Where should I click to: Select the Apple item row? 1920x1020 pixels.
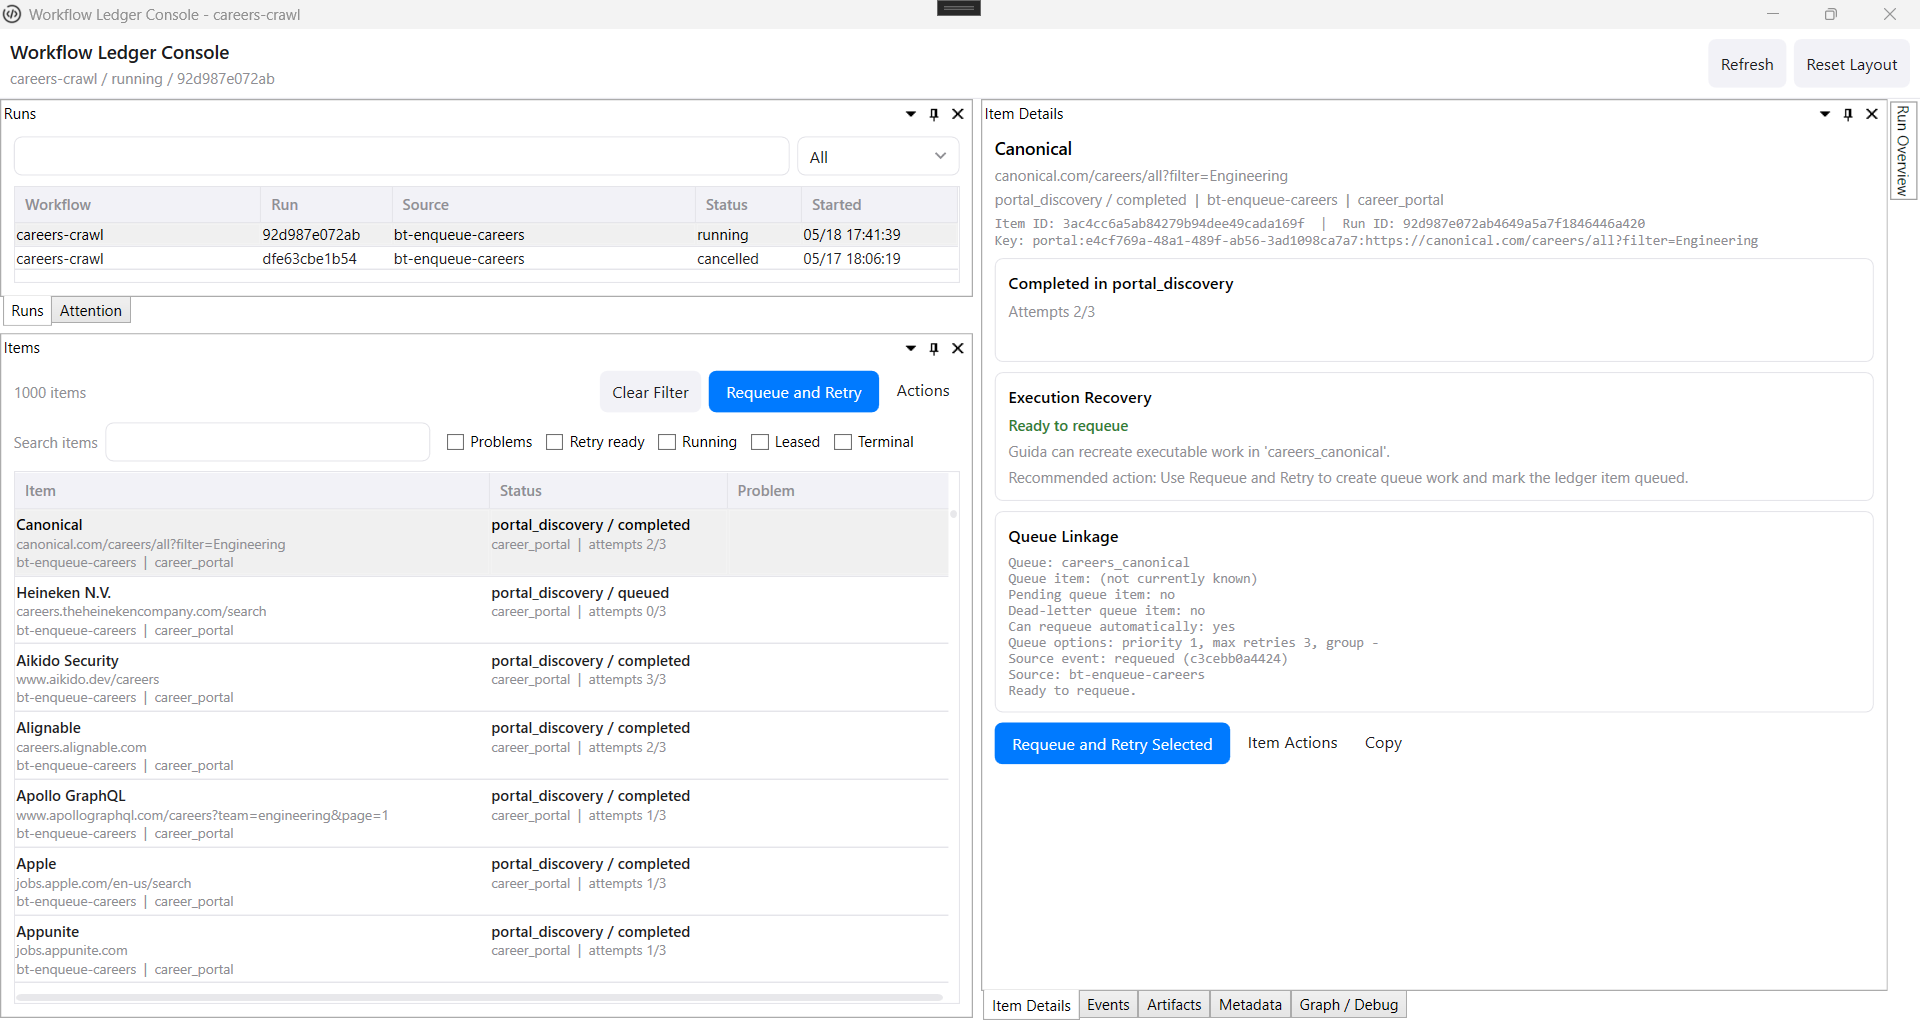[481, 883]
